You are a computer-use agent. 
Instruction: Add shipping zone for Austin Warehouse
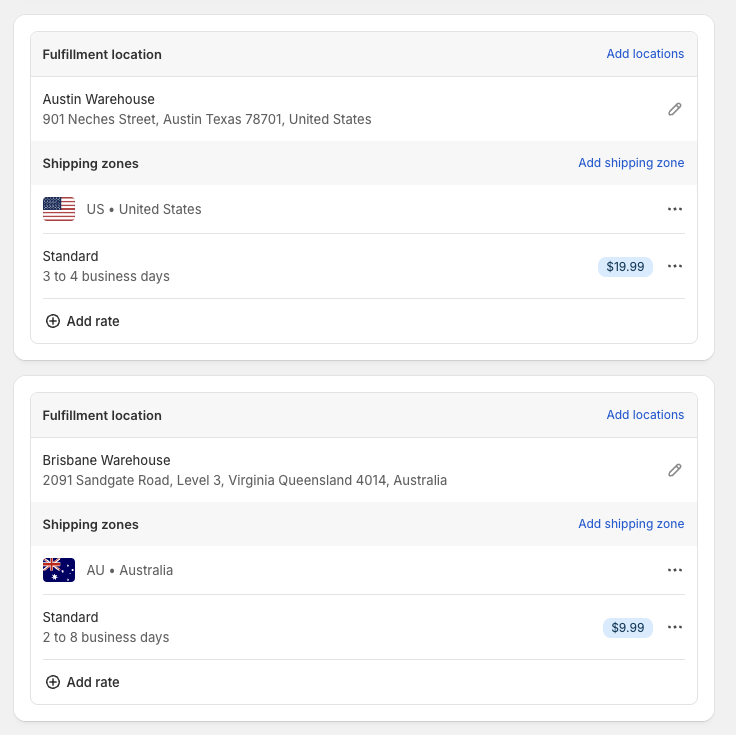point(631,163)
